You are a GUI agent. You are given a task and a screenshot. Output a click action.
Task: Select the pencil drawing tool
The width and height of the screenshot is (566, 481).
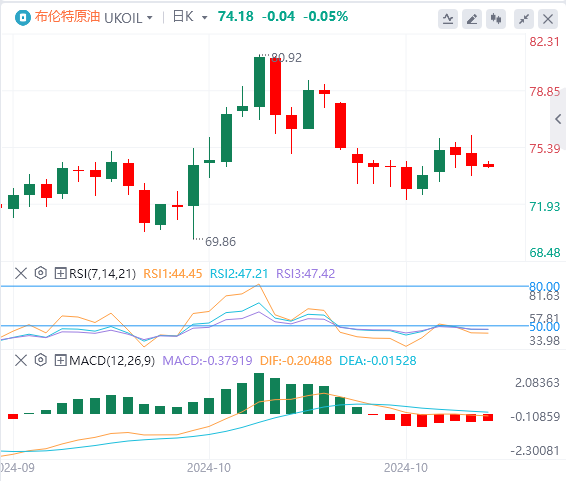click(x=472, y=19)
